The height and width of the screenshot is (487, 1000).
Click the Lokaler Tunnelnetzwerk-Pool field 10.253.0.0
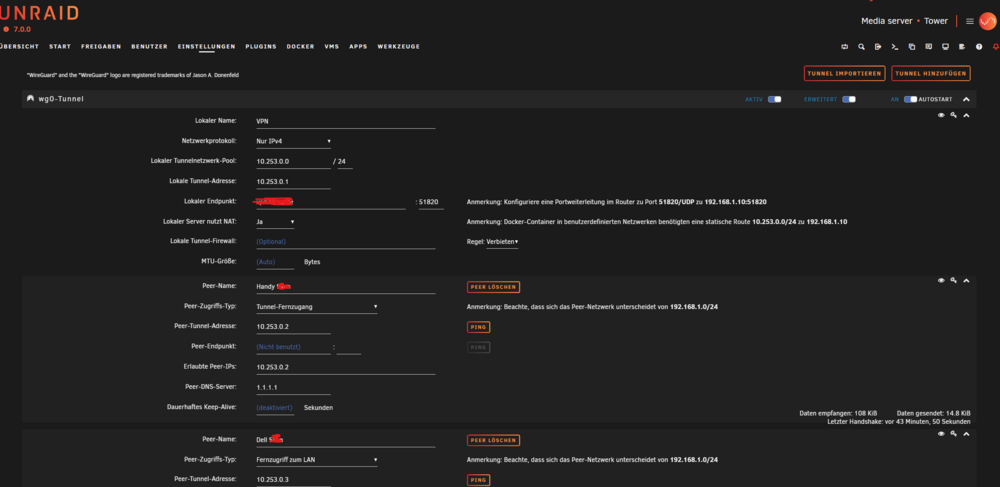coord(293,161)
